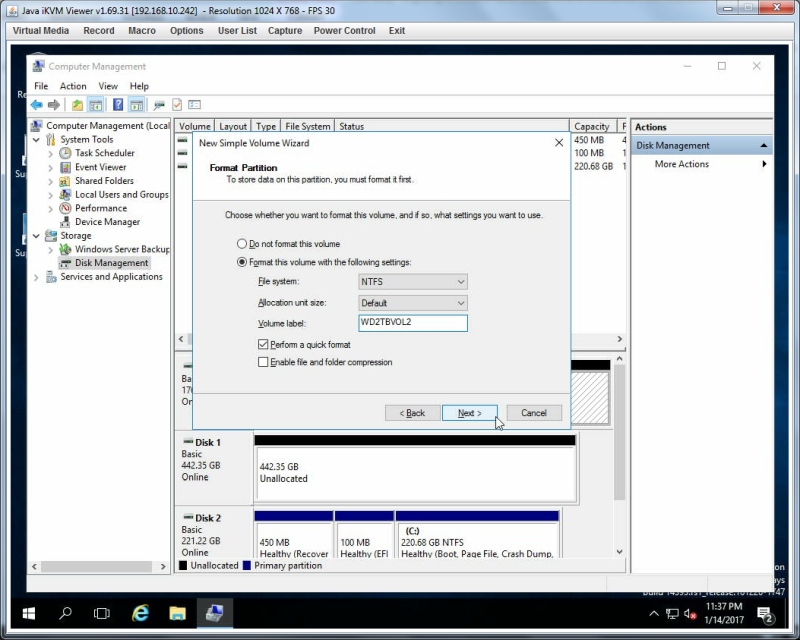
Task: Click the Back button in wizard
Action: coord(412,413)
